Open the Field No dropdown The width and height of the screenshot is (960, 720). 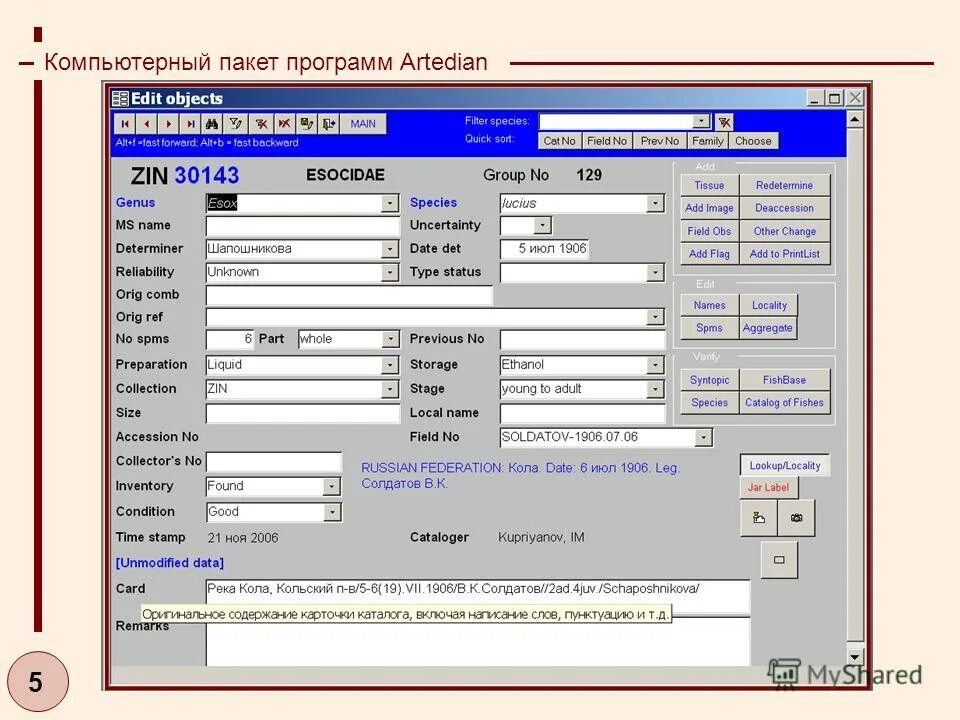(703, 437)
